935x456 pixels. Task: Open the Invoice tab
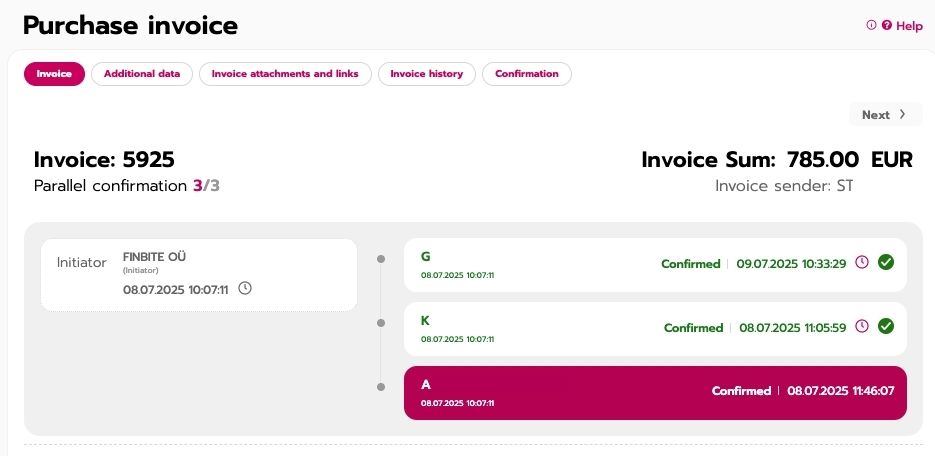54,74
